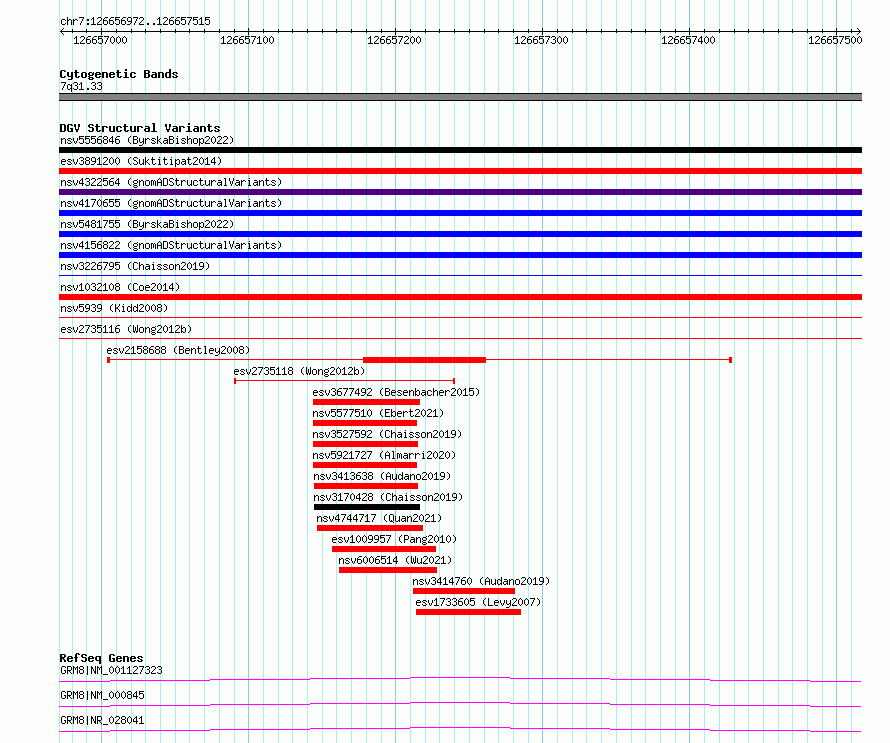Click esv2735116 (Wong2012b) variant label
890x743 pixels.
[x=126, y=329]
